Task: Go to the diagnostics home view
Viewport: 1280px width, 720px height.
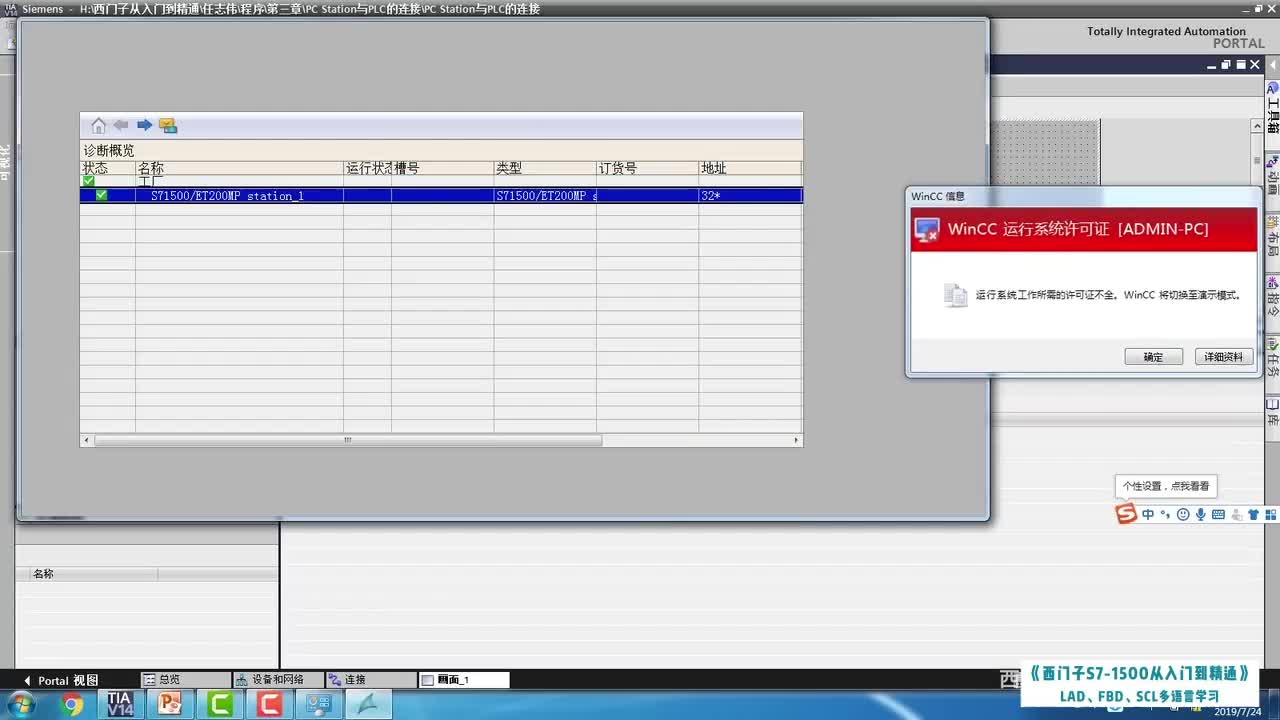Action: (98, 126)
